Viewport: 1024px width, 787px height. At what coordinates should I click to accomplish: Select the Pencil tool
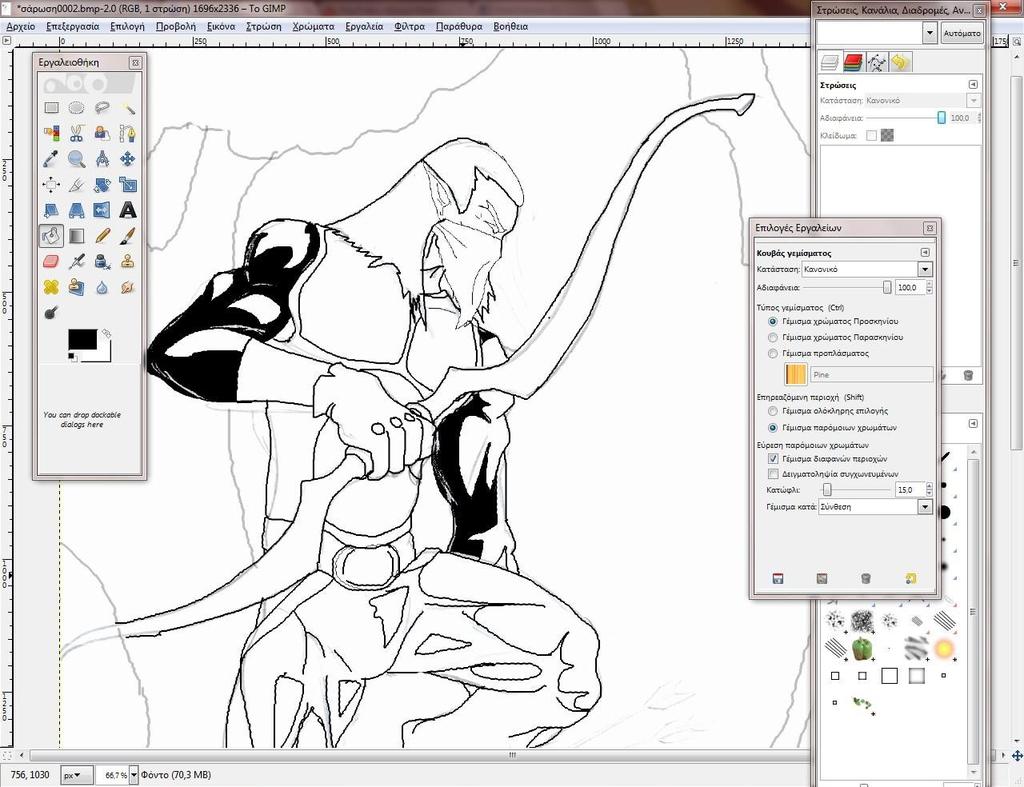click(102, 236)
